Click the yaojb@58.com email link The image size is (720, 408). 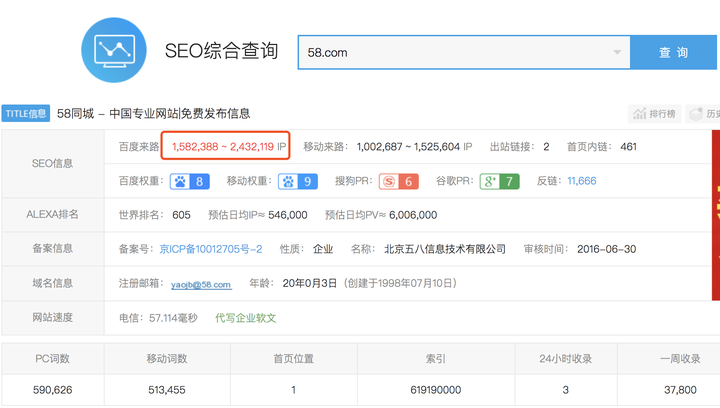pyautogui.click(x=201, y=284)
